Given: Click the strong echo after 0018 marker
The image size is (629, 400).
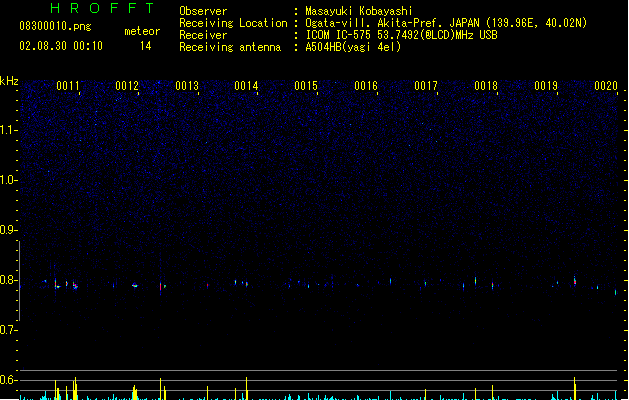Looking at the screenshot, I should click(x=493, y=285).
